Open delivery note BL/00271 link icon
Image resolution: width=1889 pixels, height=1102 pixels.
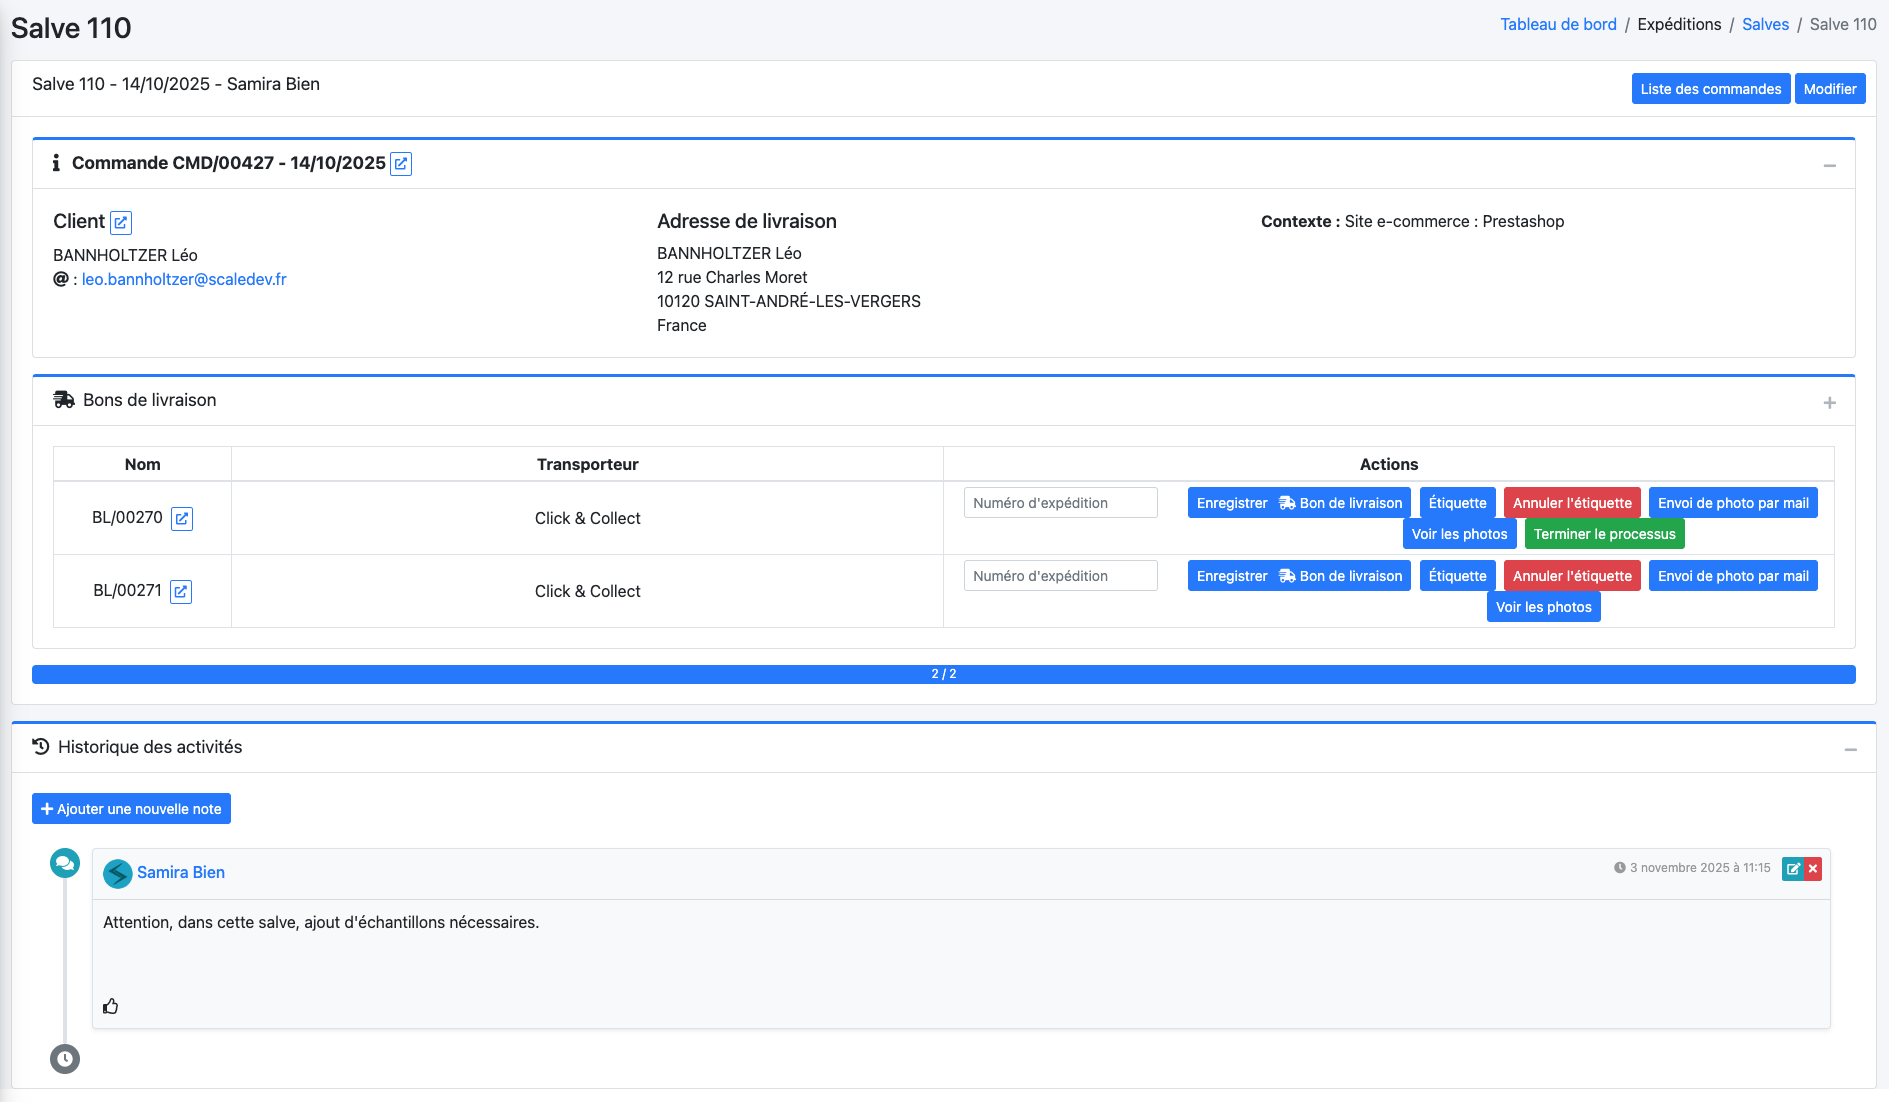[x=181, y=592]
